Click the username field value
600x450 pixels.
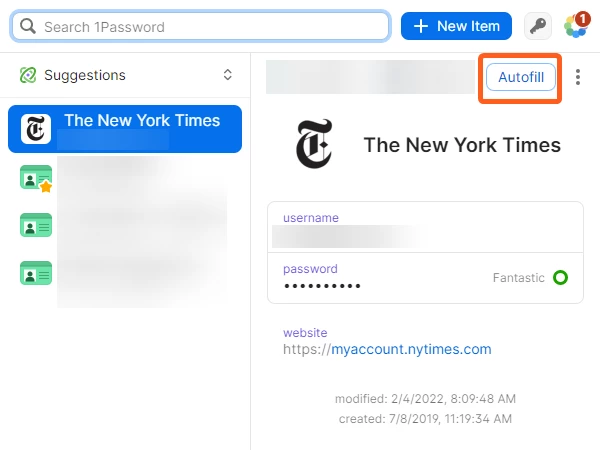pyautogui.click(x=344, y=236)
